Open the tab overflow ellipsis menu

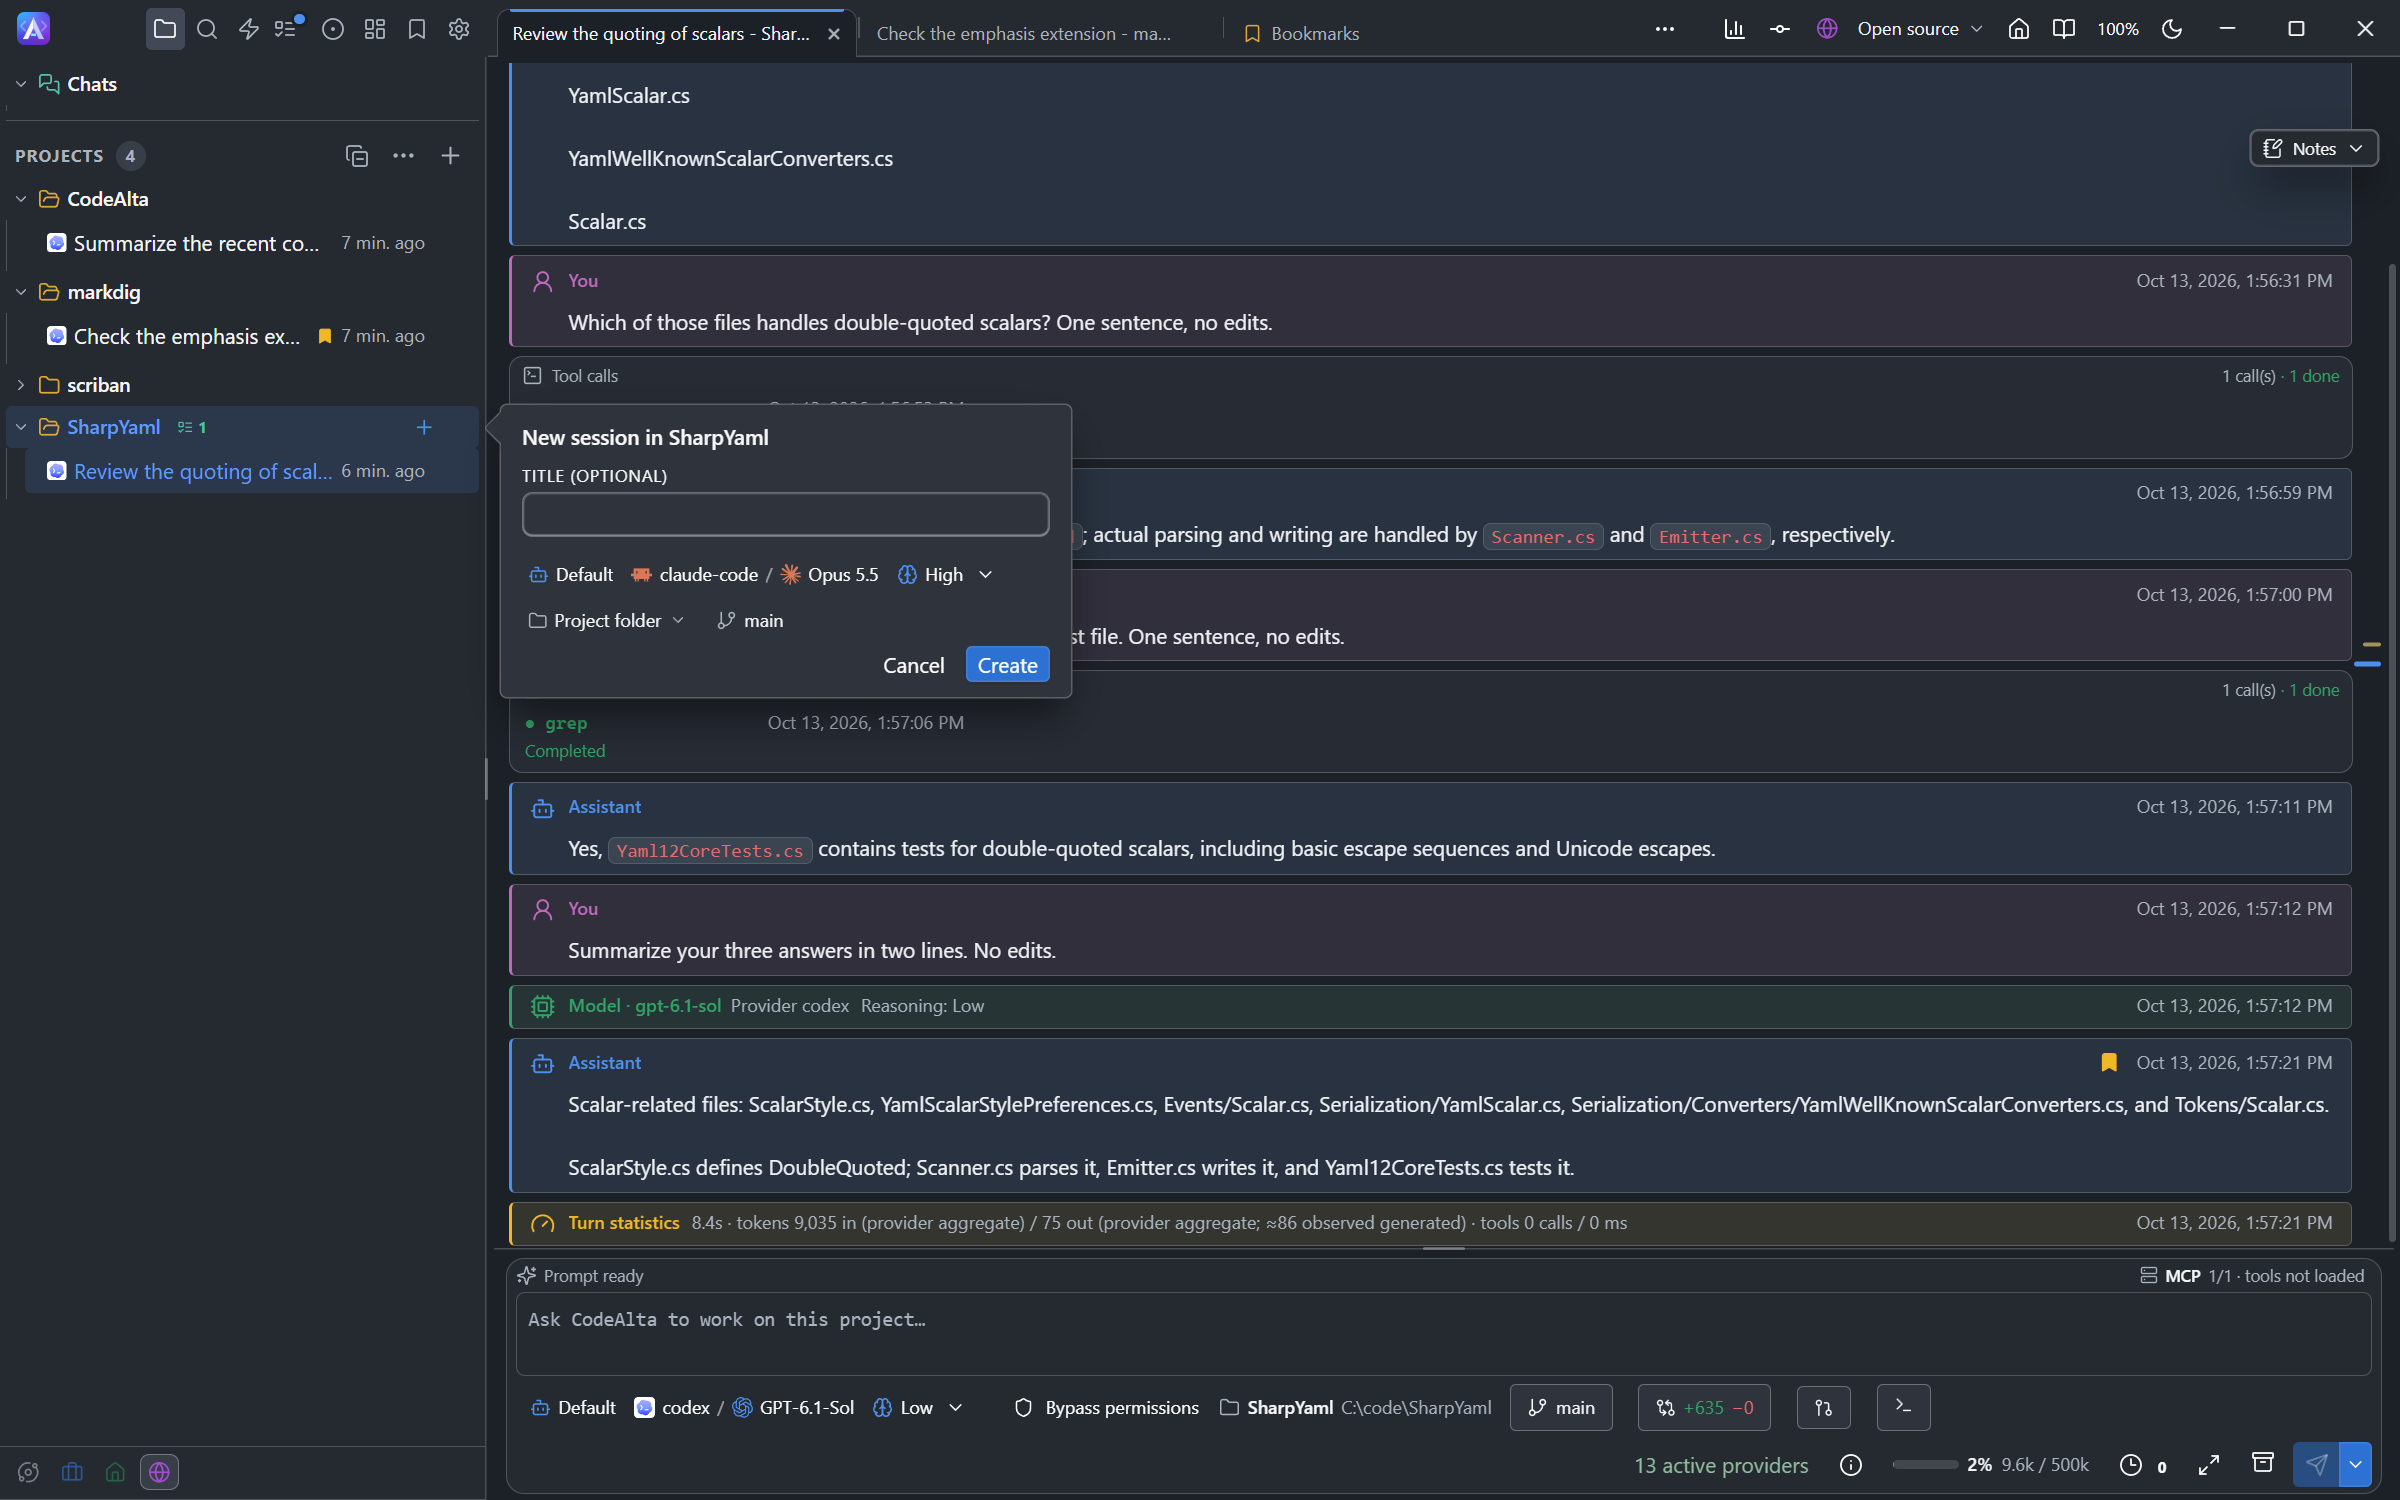click(x=1665, y=29)
